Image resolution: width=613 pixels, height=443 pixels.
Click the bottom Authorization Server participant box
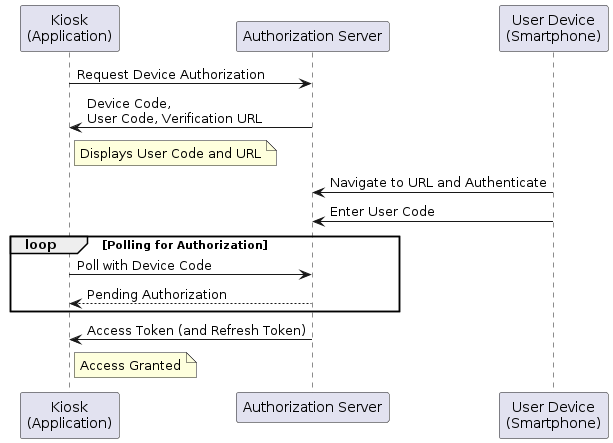pyautogui.click(x=313, y=407)
